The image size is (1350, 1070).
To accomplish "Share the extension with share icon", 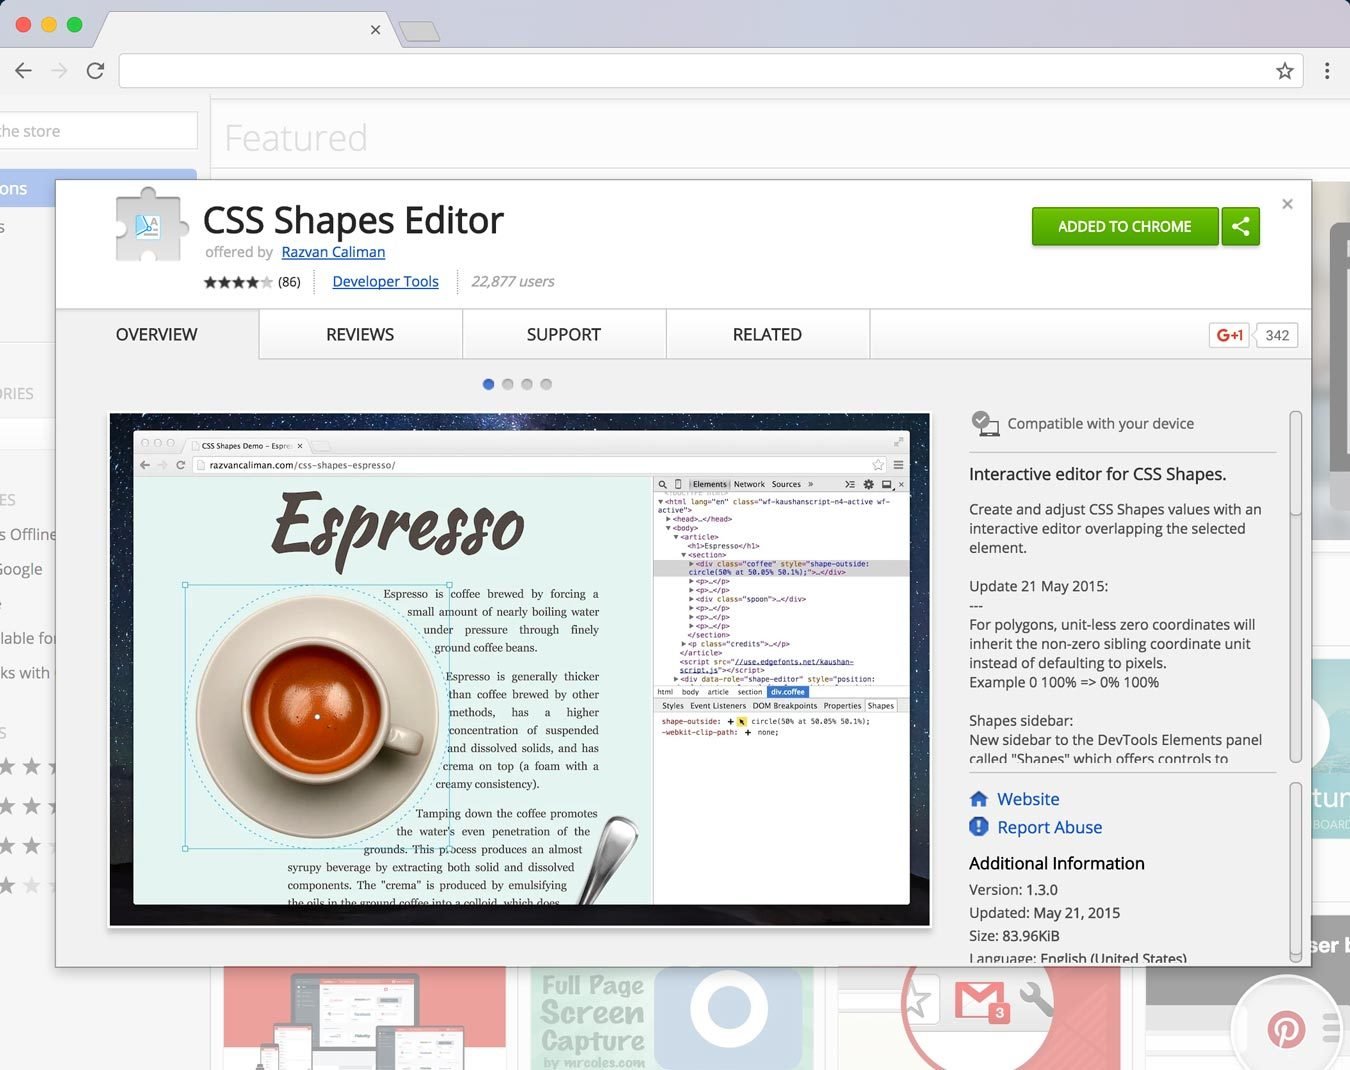I will (1240, 227).
